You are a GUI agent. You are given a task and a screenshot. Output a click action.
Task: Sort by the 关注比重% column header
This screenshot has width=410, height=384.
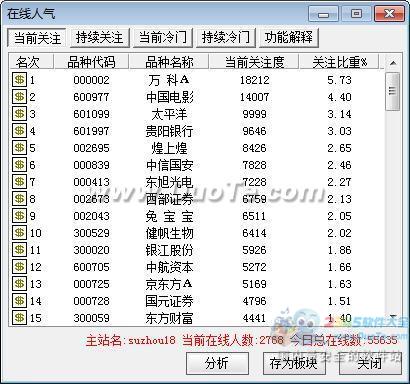click(x=339, y=62)
